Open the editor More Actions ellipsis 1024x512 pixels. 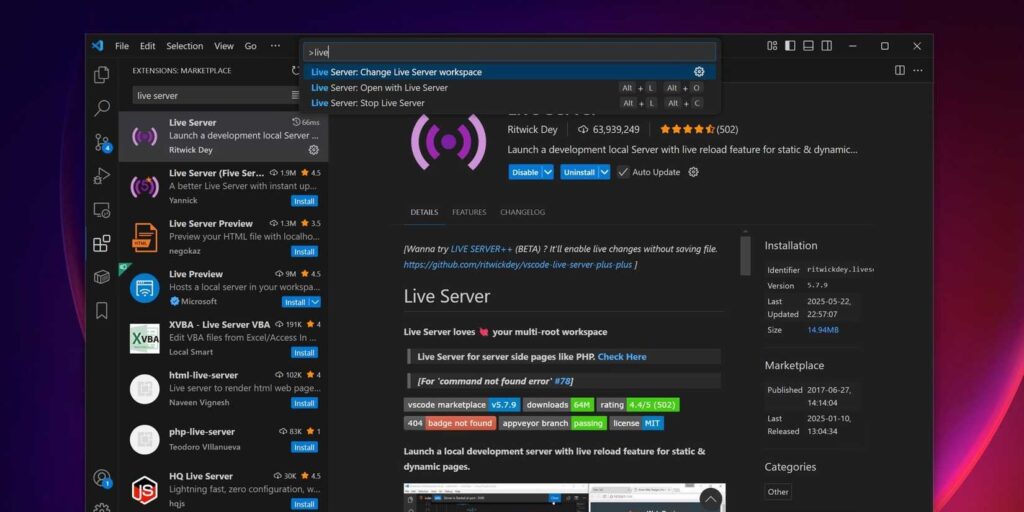[918, 70]
